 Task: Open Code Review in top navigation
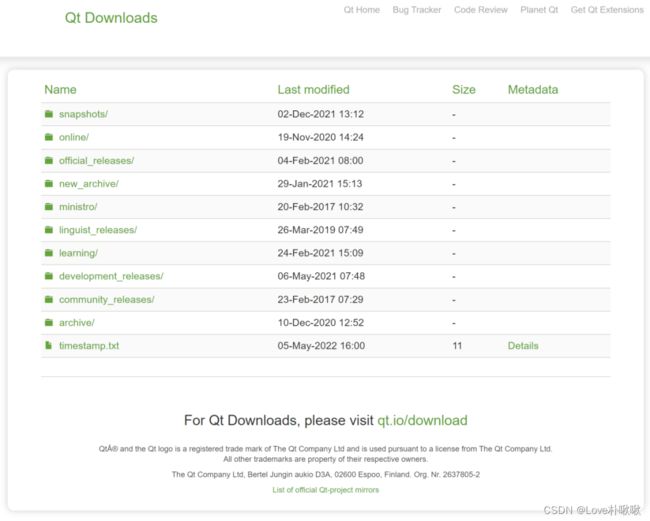click(x=480, y=10)
